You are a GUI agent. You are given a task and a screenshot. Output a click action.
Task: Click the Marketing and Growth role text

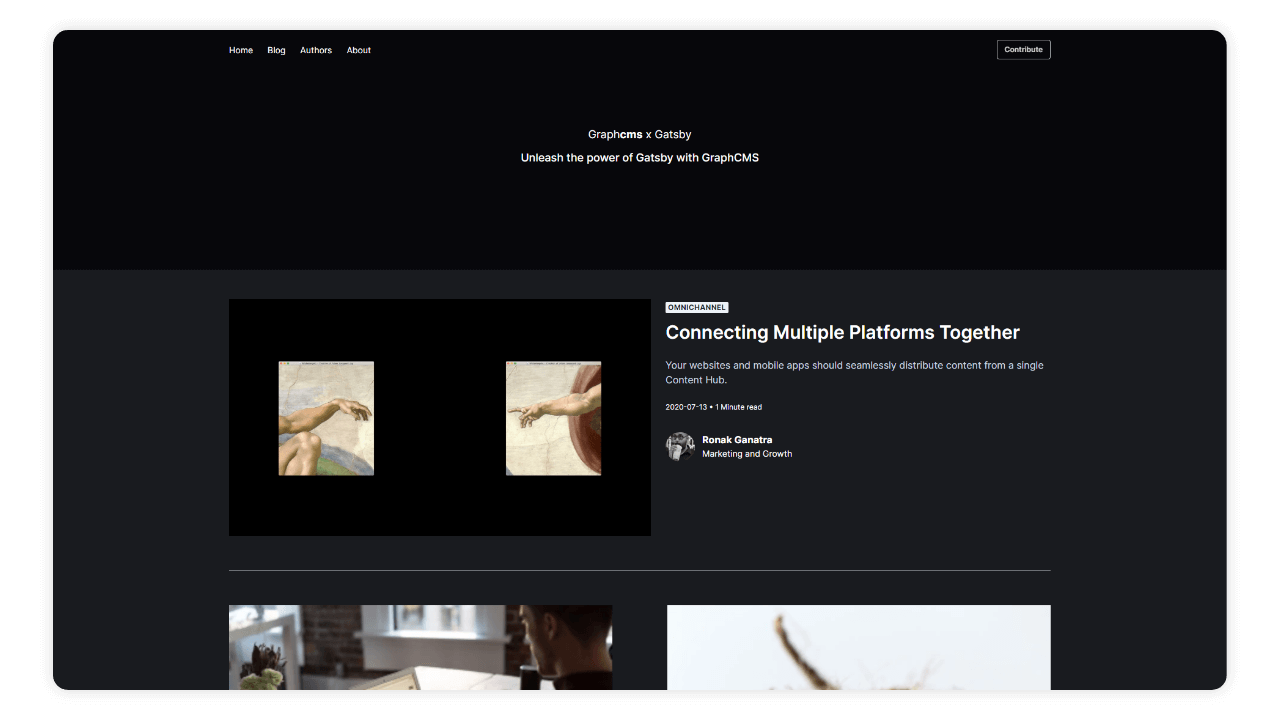point(747,454)
